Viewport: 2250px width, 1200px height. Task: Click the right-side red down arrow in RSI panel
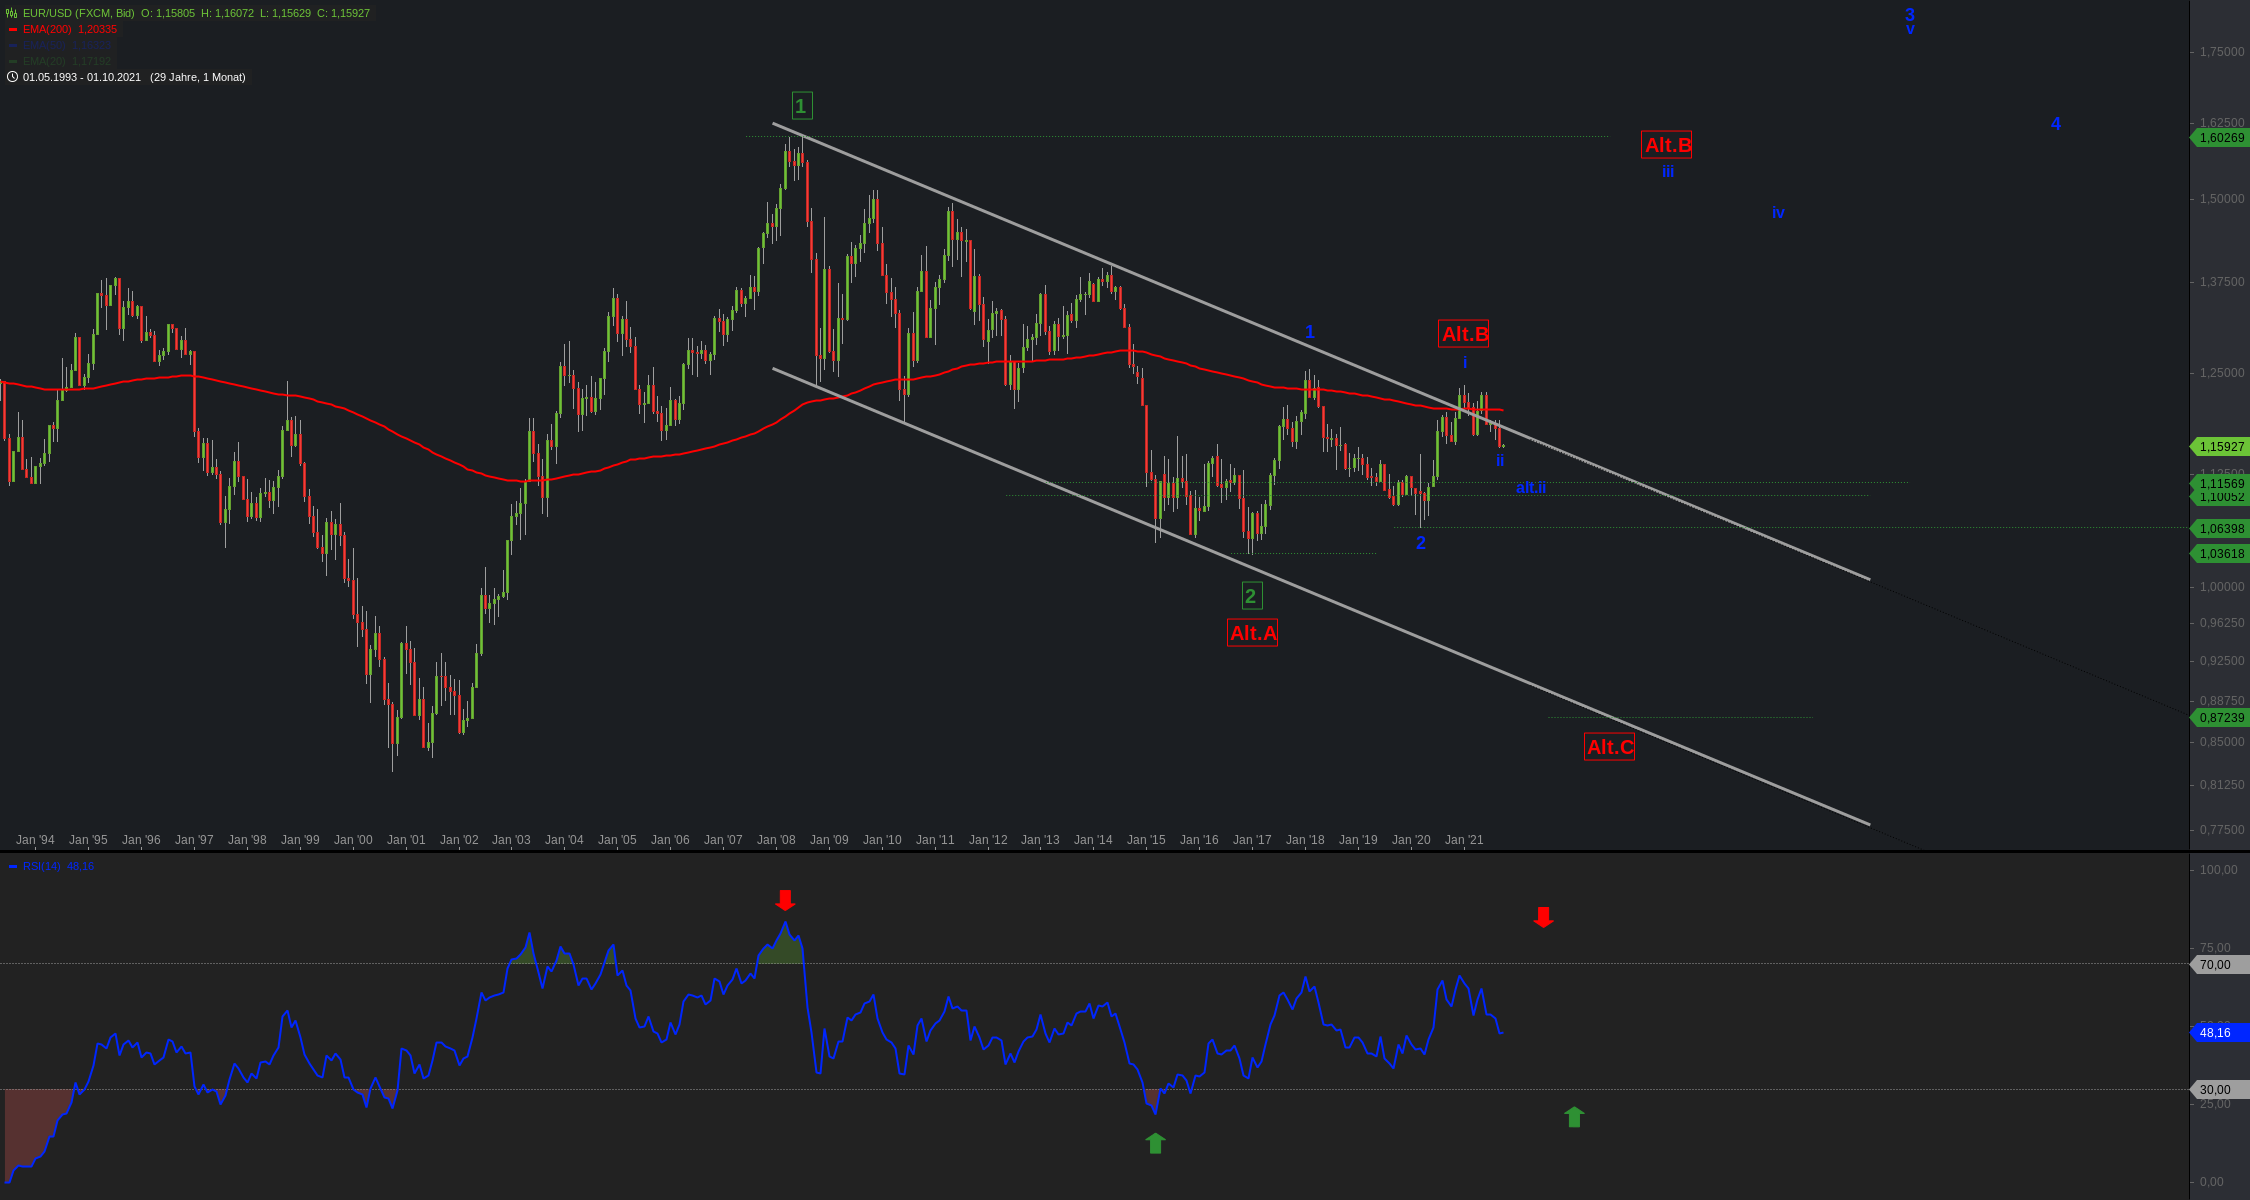click(1543, 917)
